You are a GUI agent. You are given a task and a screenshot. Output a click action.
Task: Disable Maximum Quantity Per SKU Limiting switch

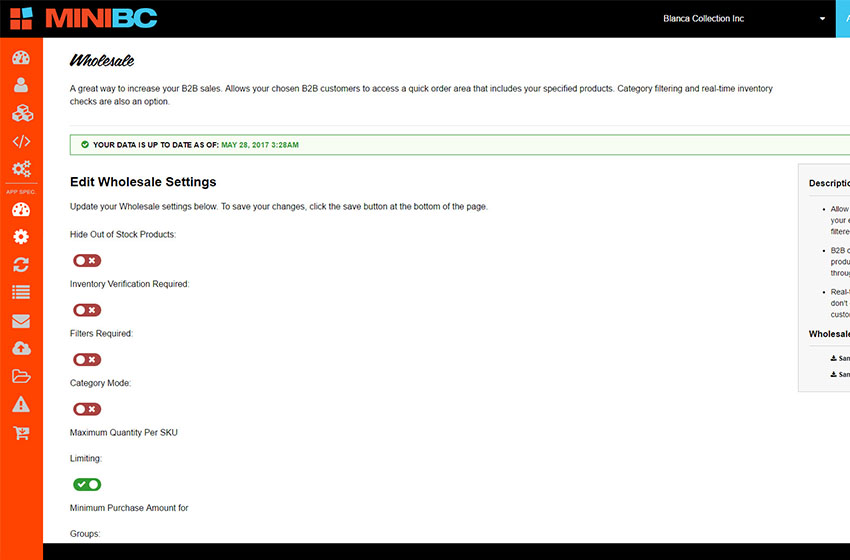click(87, 484)
